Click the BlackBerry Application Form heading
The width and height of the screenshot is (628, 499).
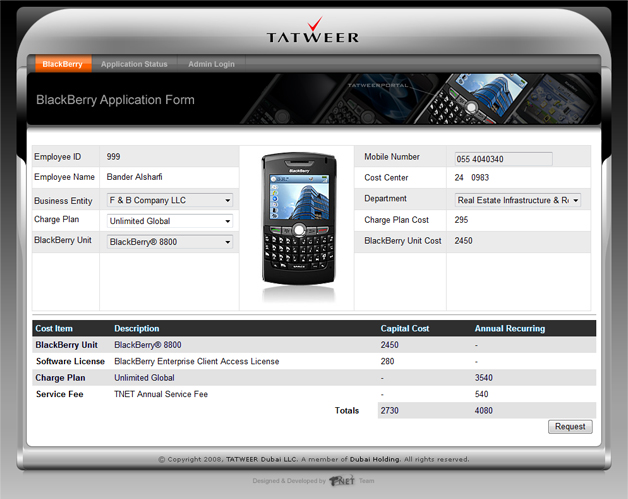click(x=115, y=100)
